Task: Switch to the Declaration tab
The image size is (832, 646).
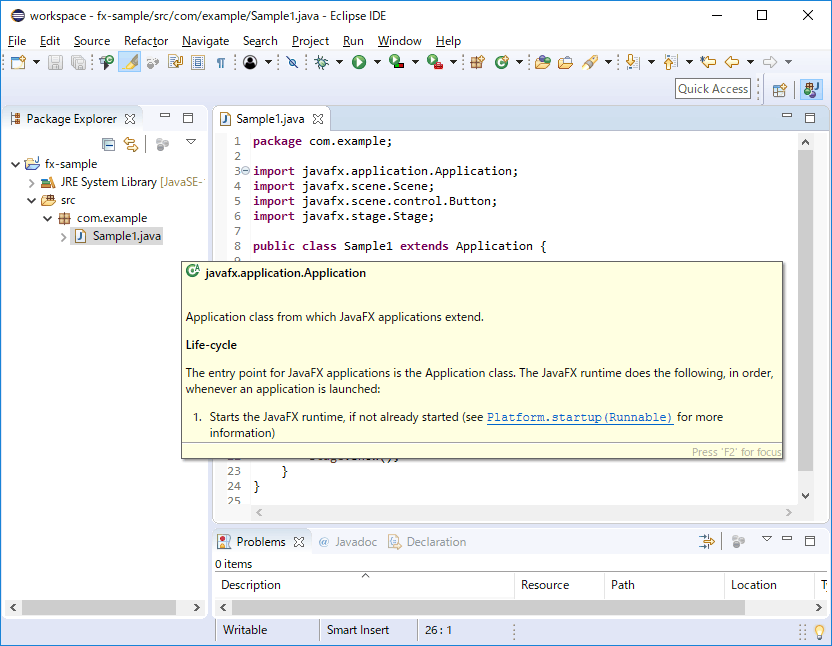Action: pos(428,542)
